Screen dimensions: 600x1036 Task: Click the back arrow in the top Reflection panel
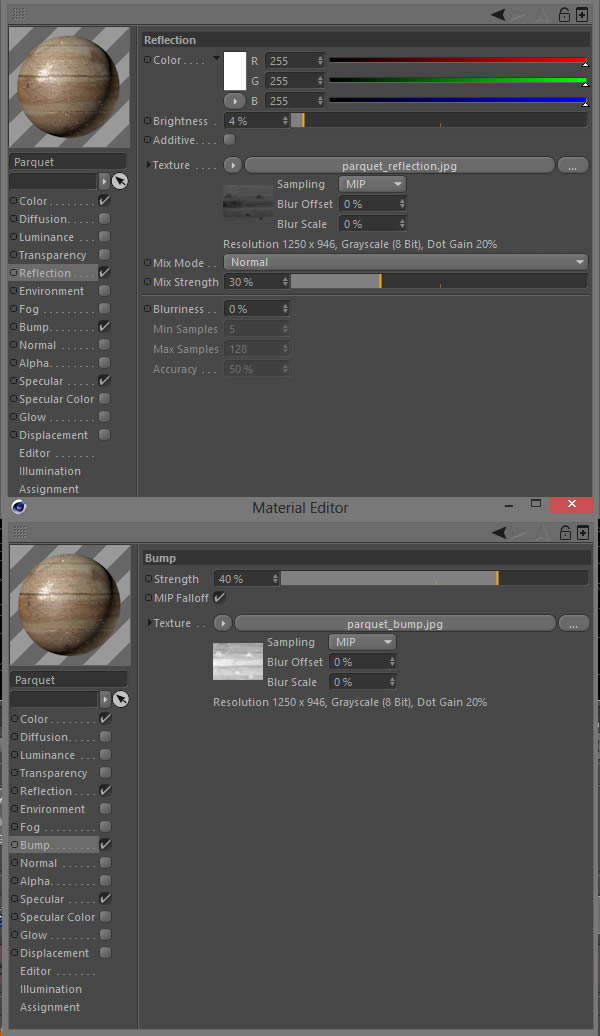pos(498,14)
